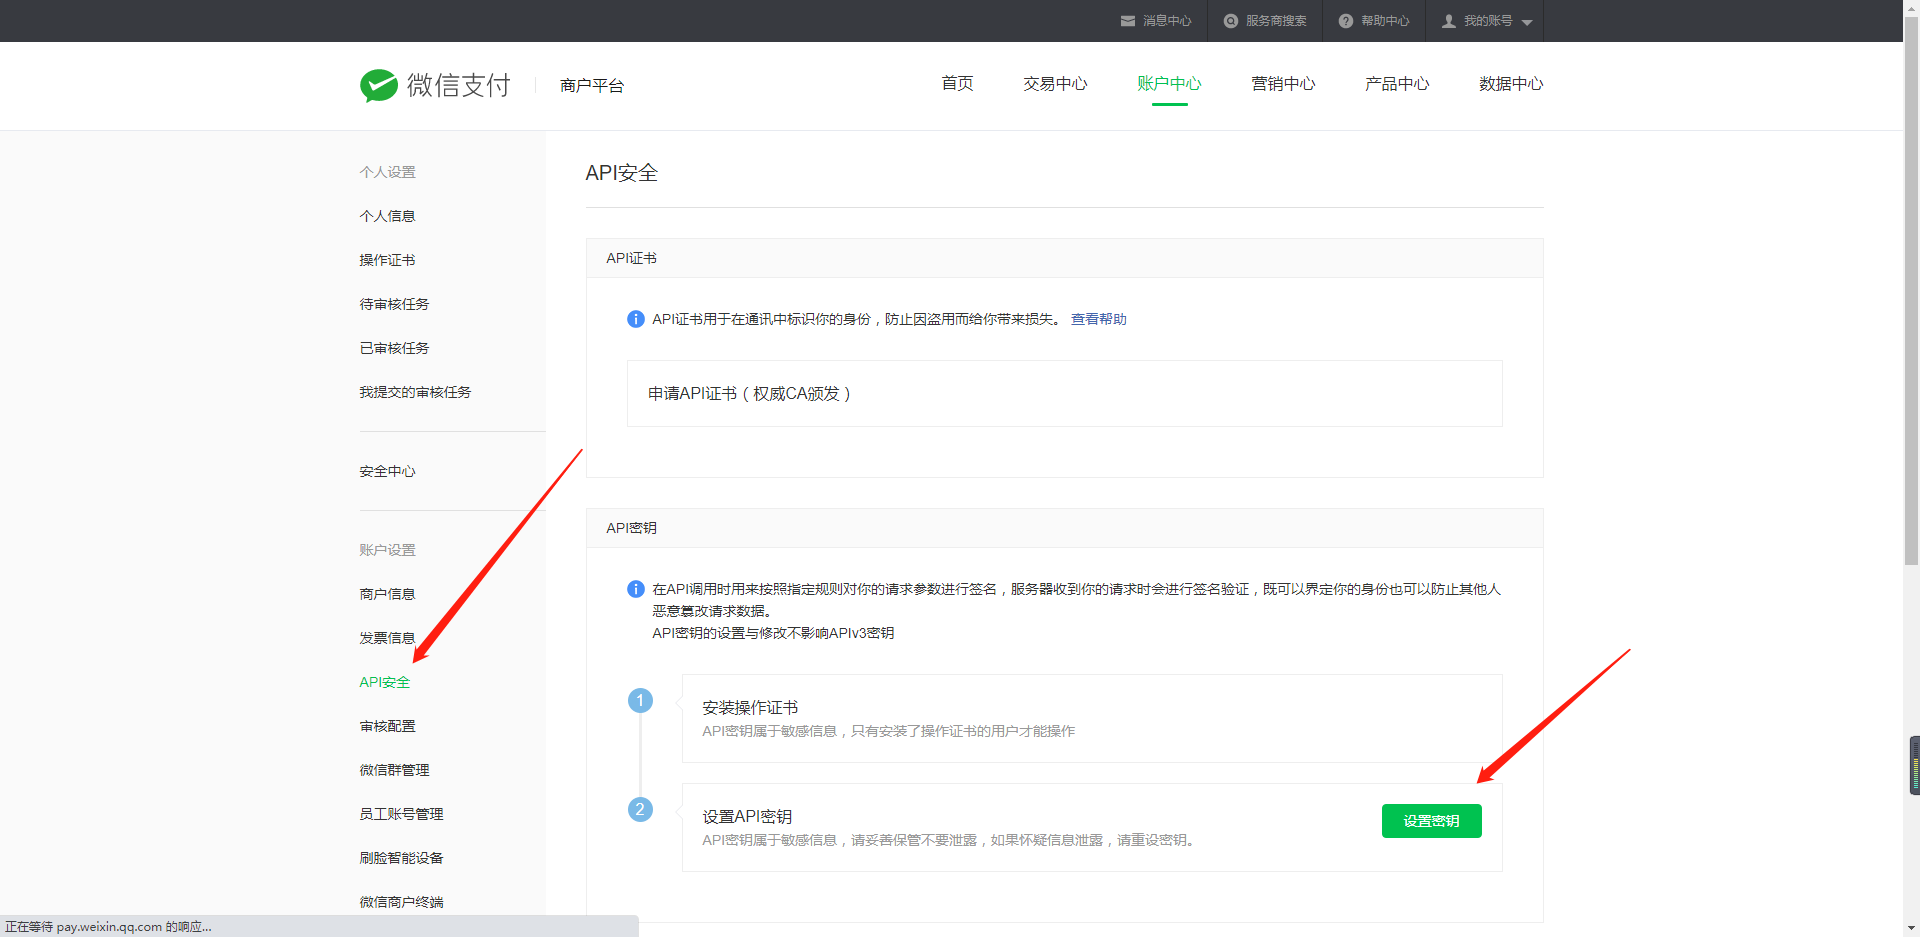Open 员工账号管理 in the sidebar
Viewport: 1920px width, 937px height.
[x=401, y=814]
